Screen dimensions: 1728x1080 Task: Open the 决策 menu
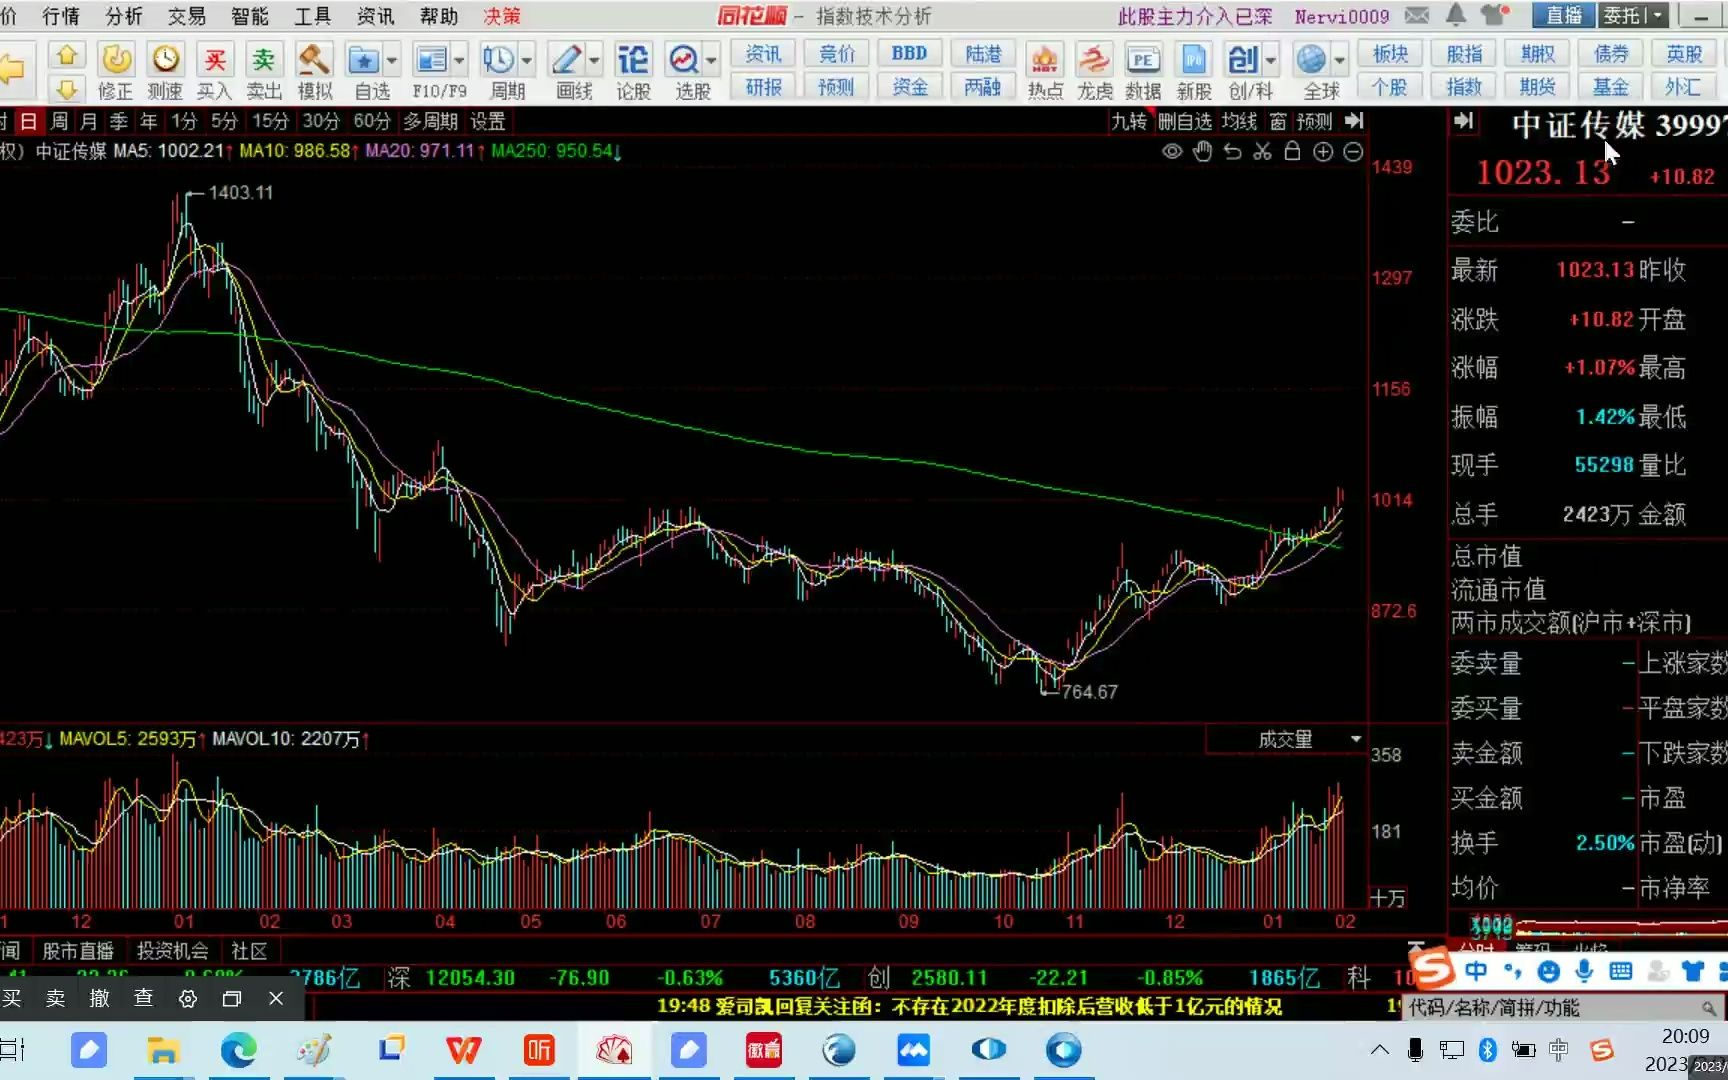pyautogui.click(x=502, y=15)
